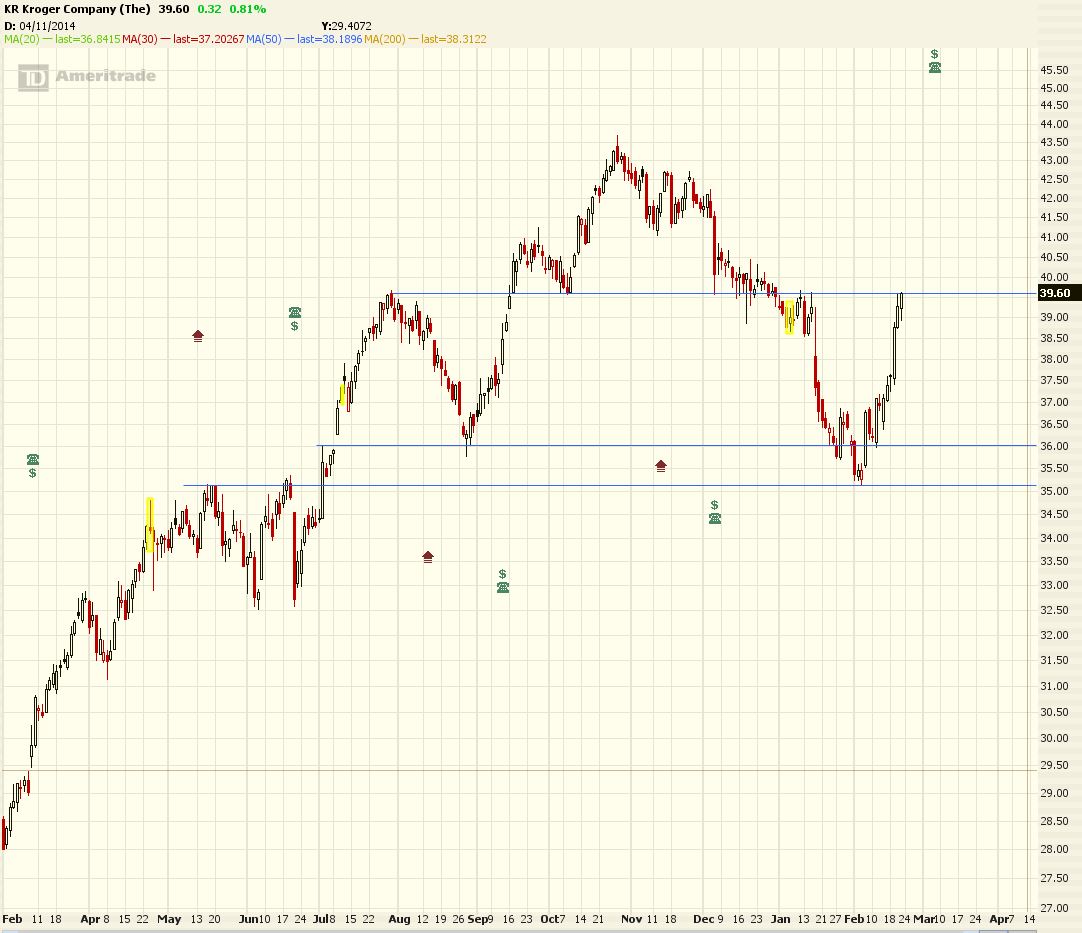Click the dollar sign icon near the 34.50 level in December
Viewport: 1082px width, 933px height.
[x=714, y=505]
